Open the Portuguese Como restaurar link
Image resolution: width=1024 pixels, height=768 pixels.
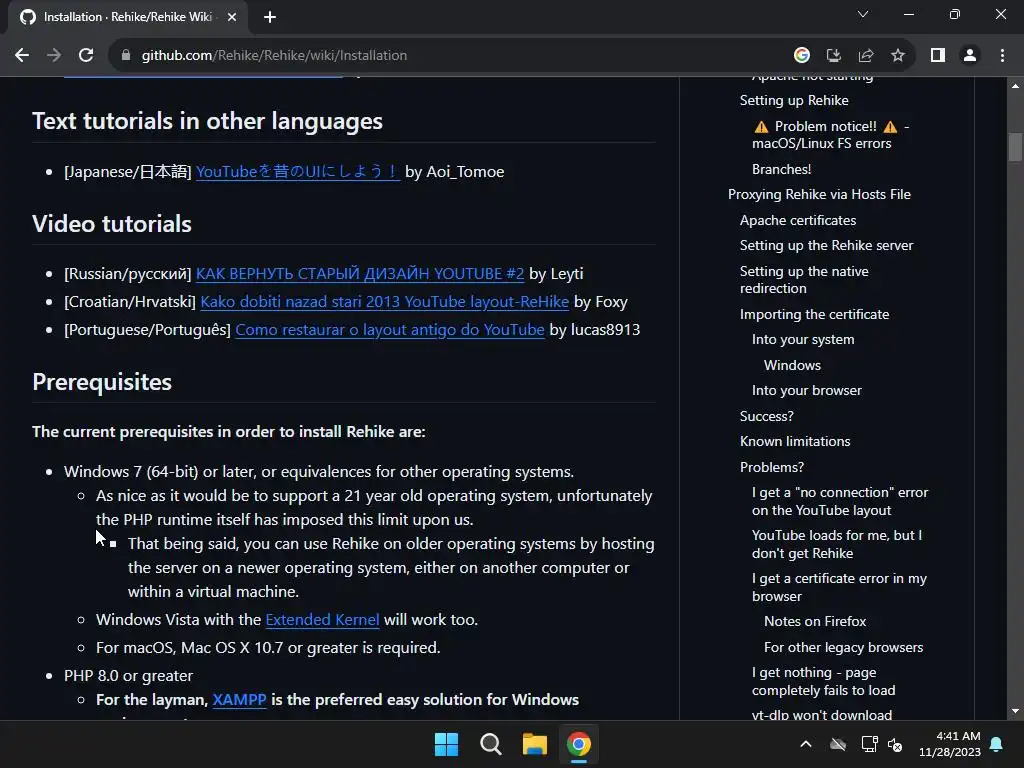pyautogui.click(x=390, y=330)
